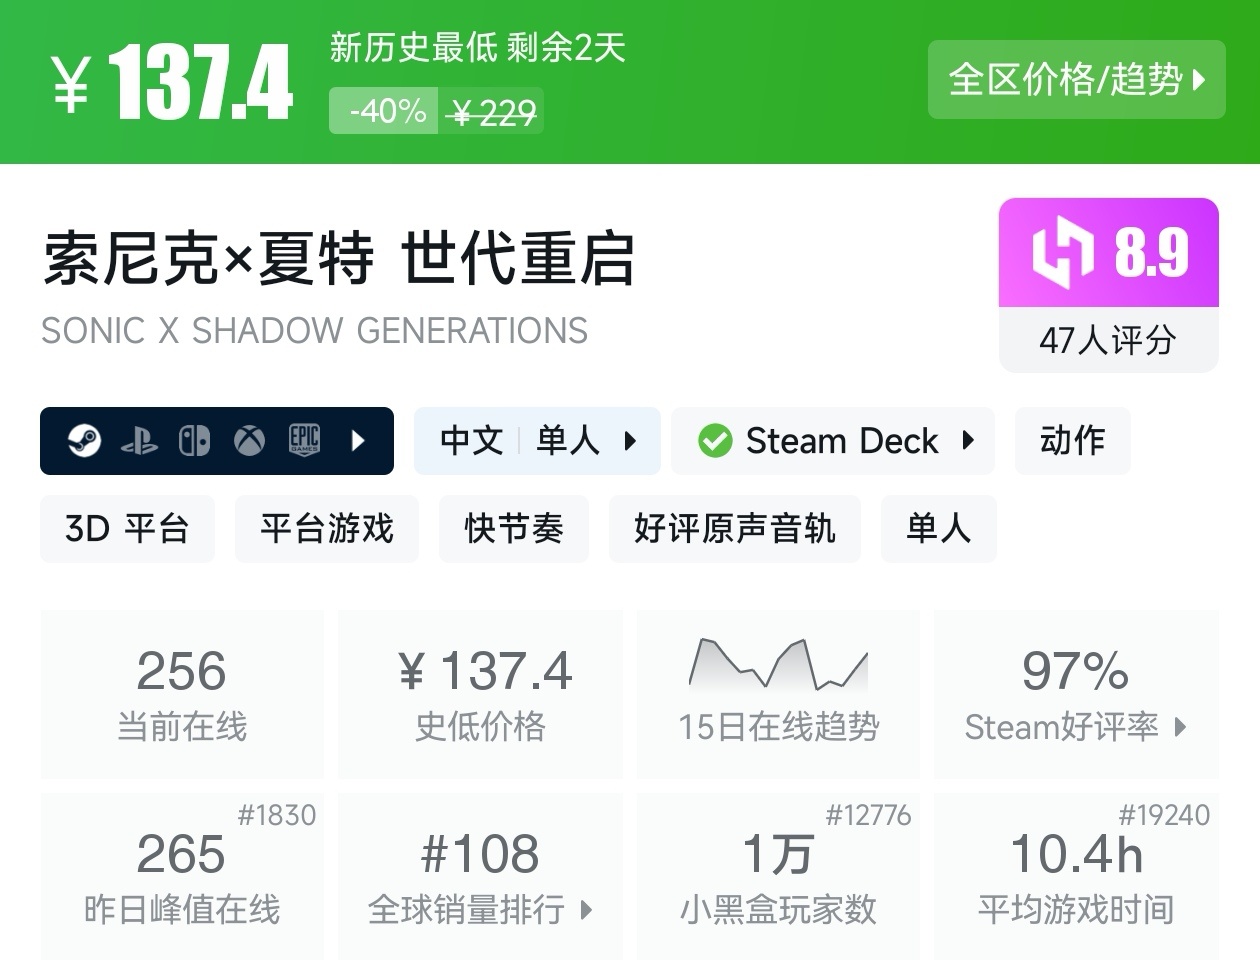Screen dimensions: 1260x960
Task: Select the 平台游戏 tag
Action: [327, 528]
